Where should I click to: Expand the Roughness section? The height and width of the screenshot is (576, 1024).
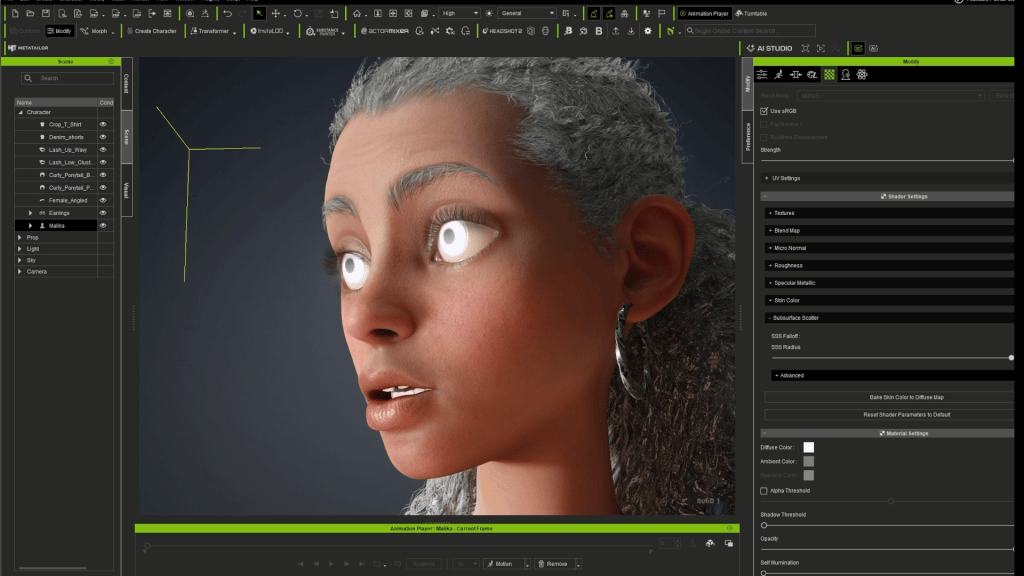pos(889,266)
